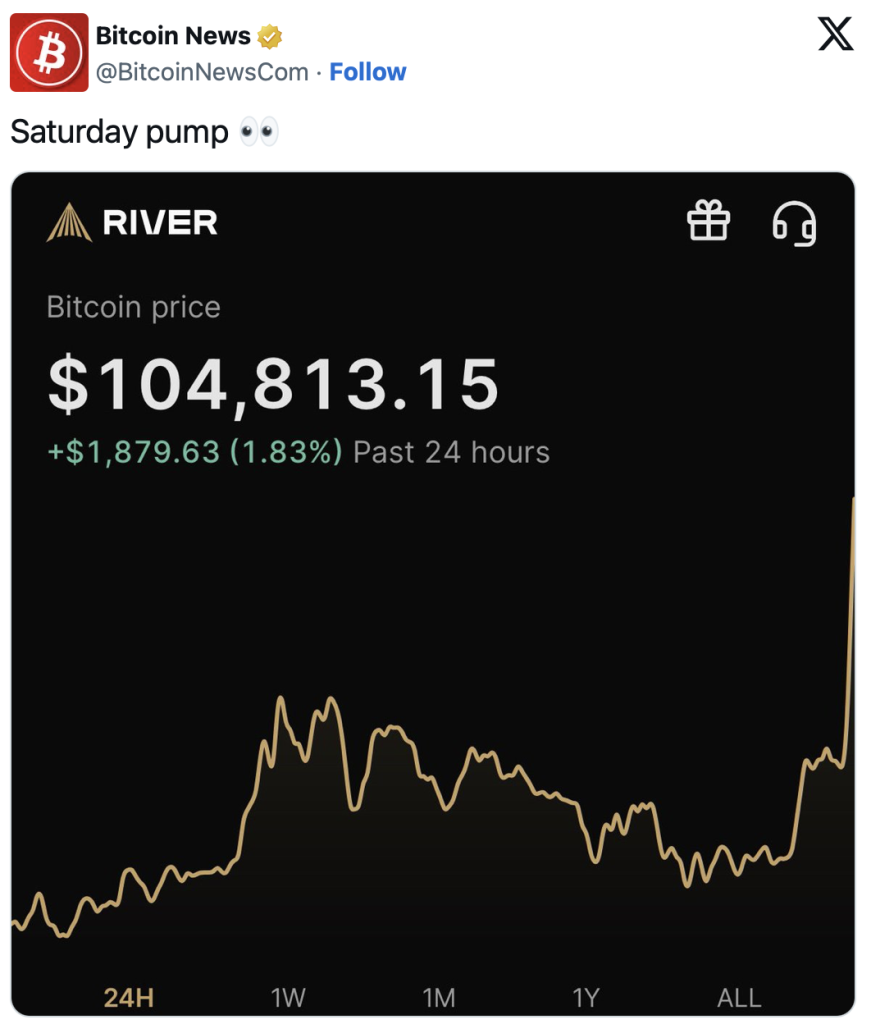Click the gold verified badge
The height and width of the screenshot is (1024, 871).
[270, 37]
